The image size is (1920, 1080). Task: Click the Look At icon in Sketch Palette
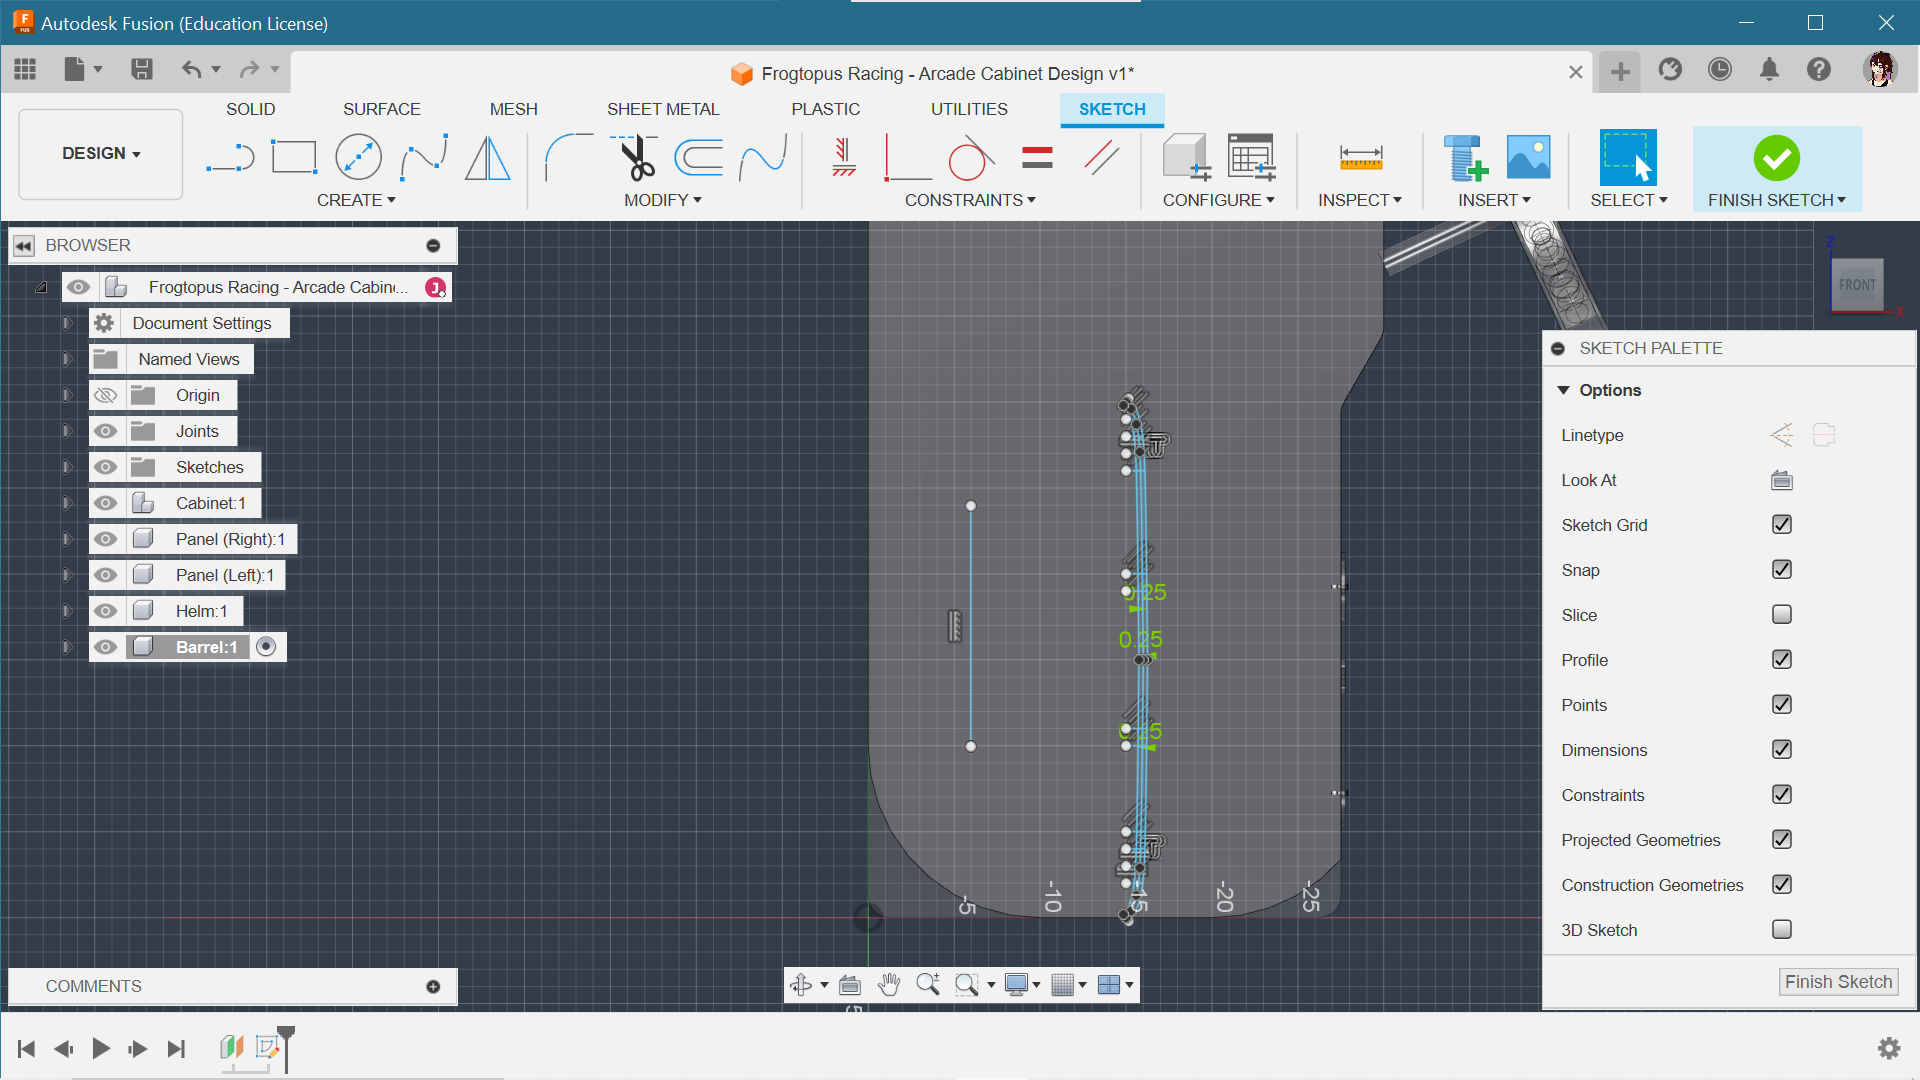coord(1781,480)
